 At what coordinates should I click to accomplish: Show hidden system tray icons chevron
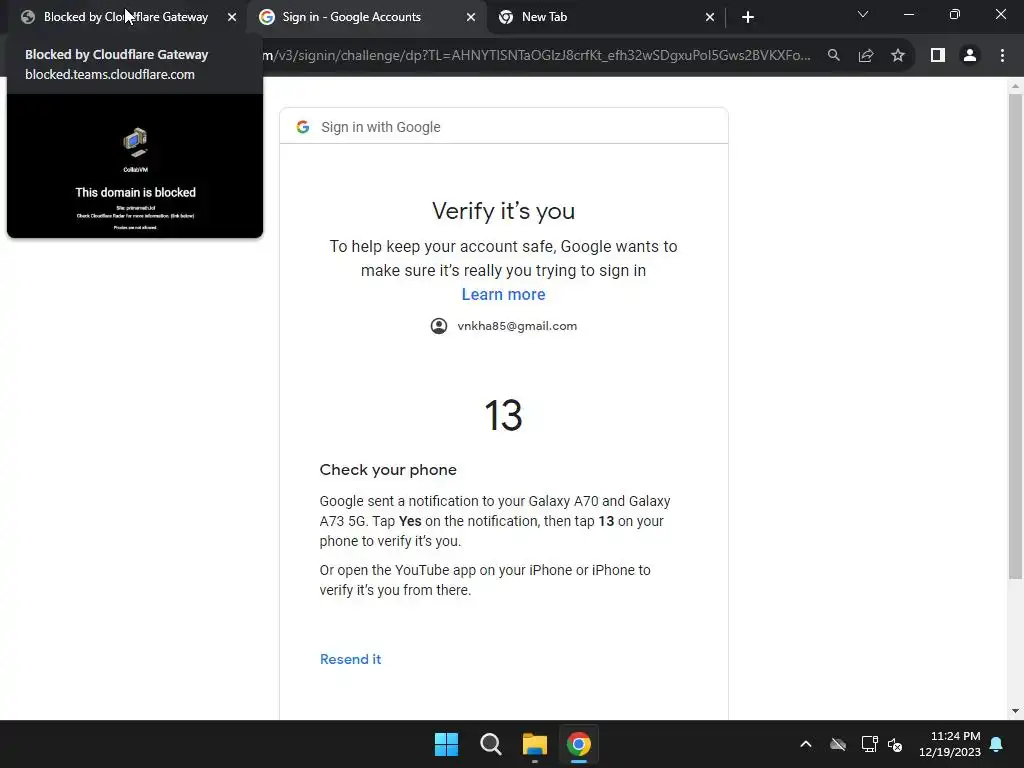click(806, 744)
